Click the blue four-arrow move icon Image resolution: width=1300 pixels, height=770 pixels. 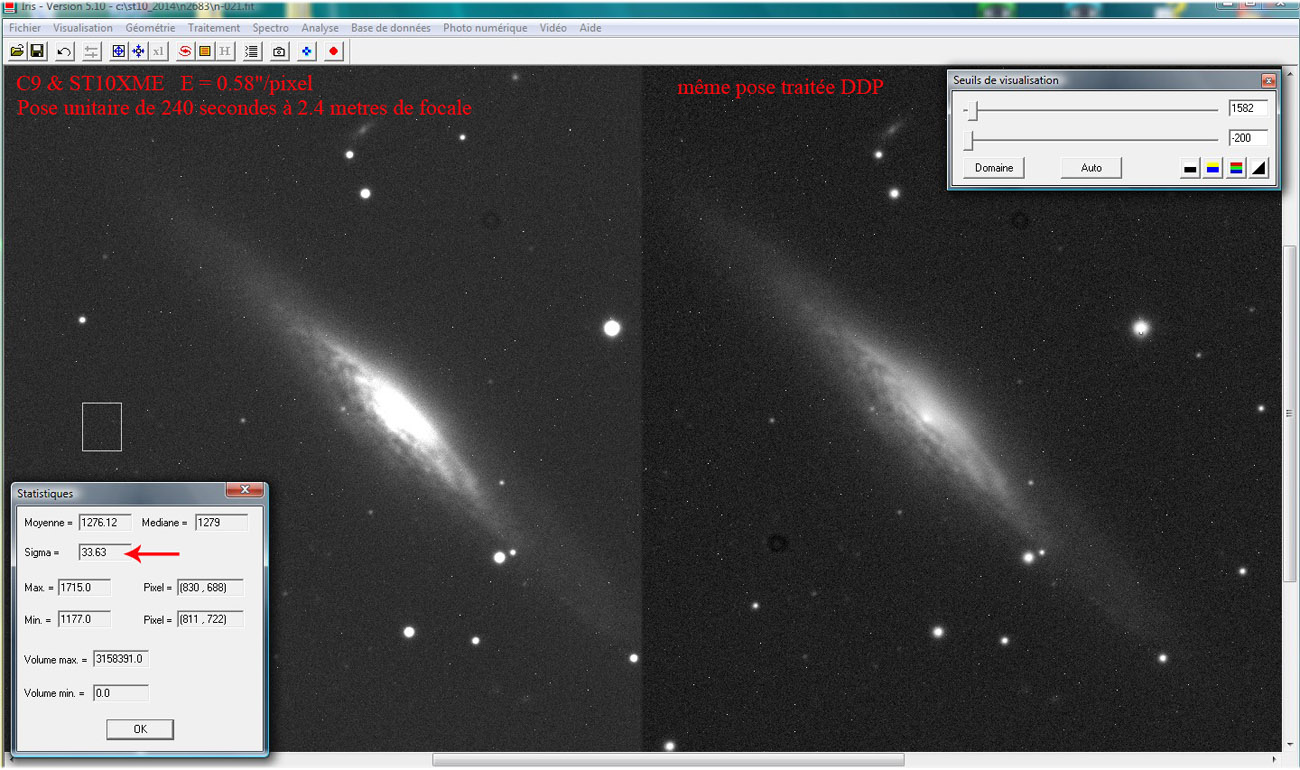[x=138, y=51]
